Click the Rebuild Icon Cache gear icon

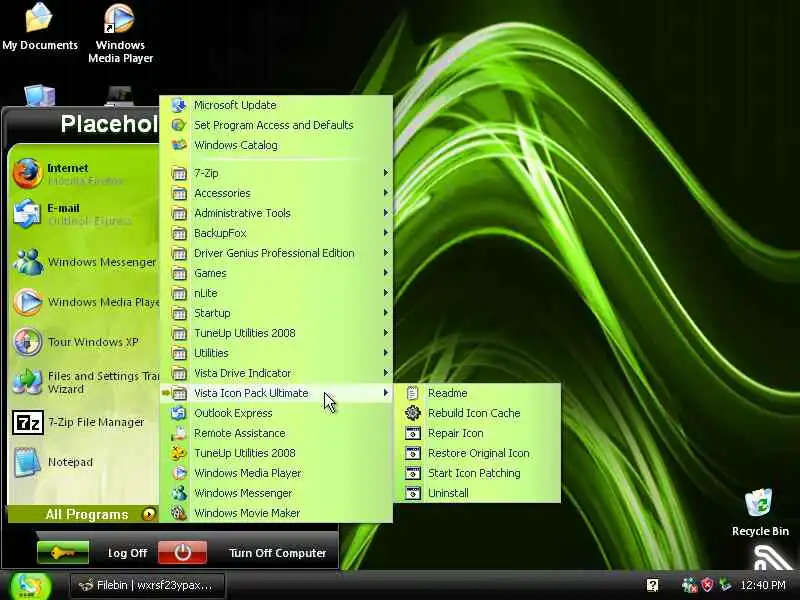pos(412,413)
